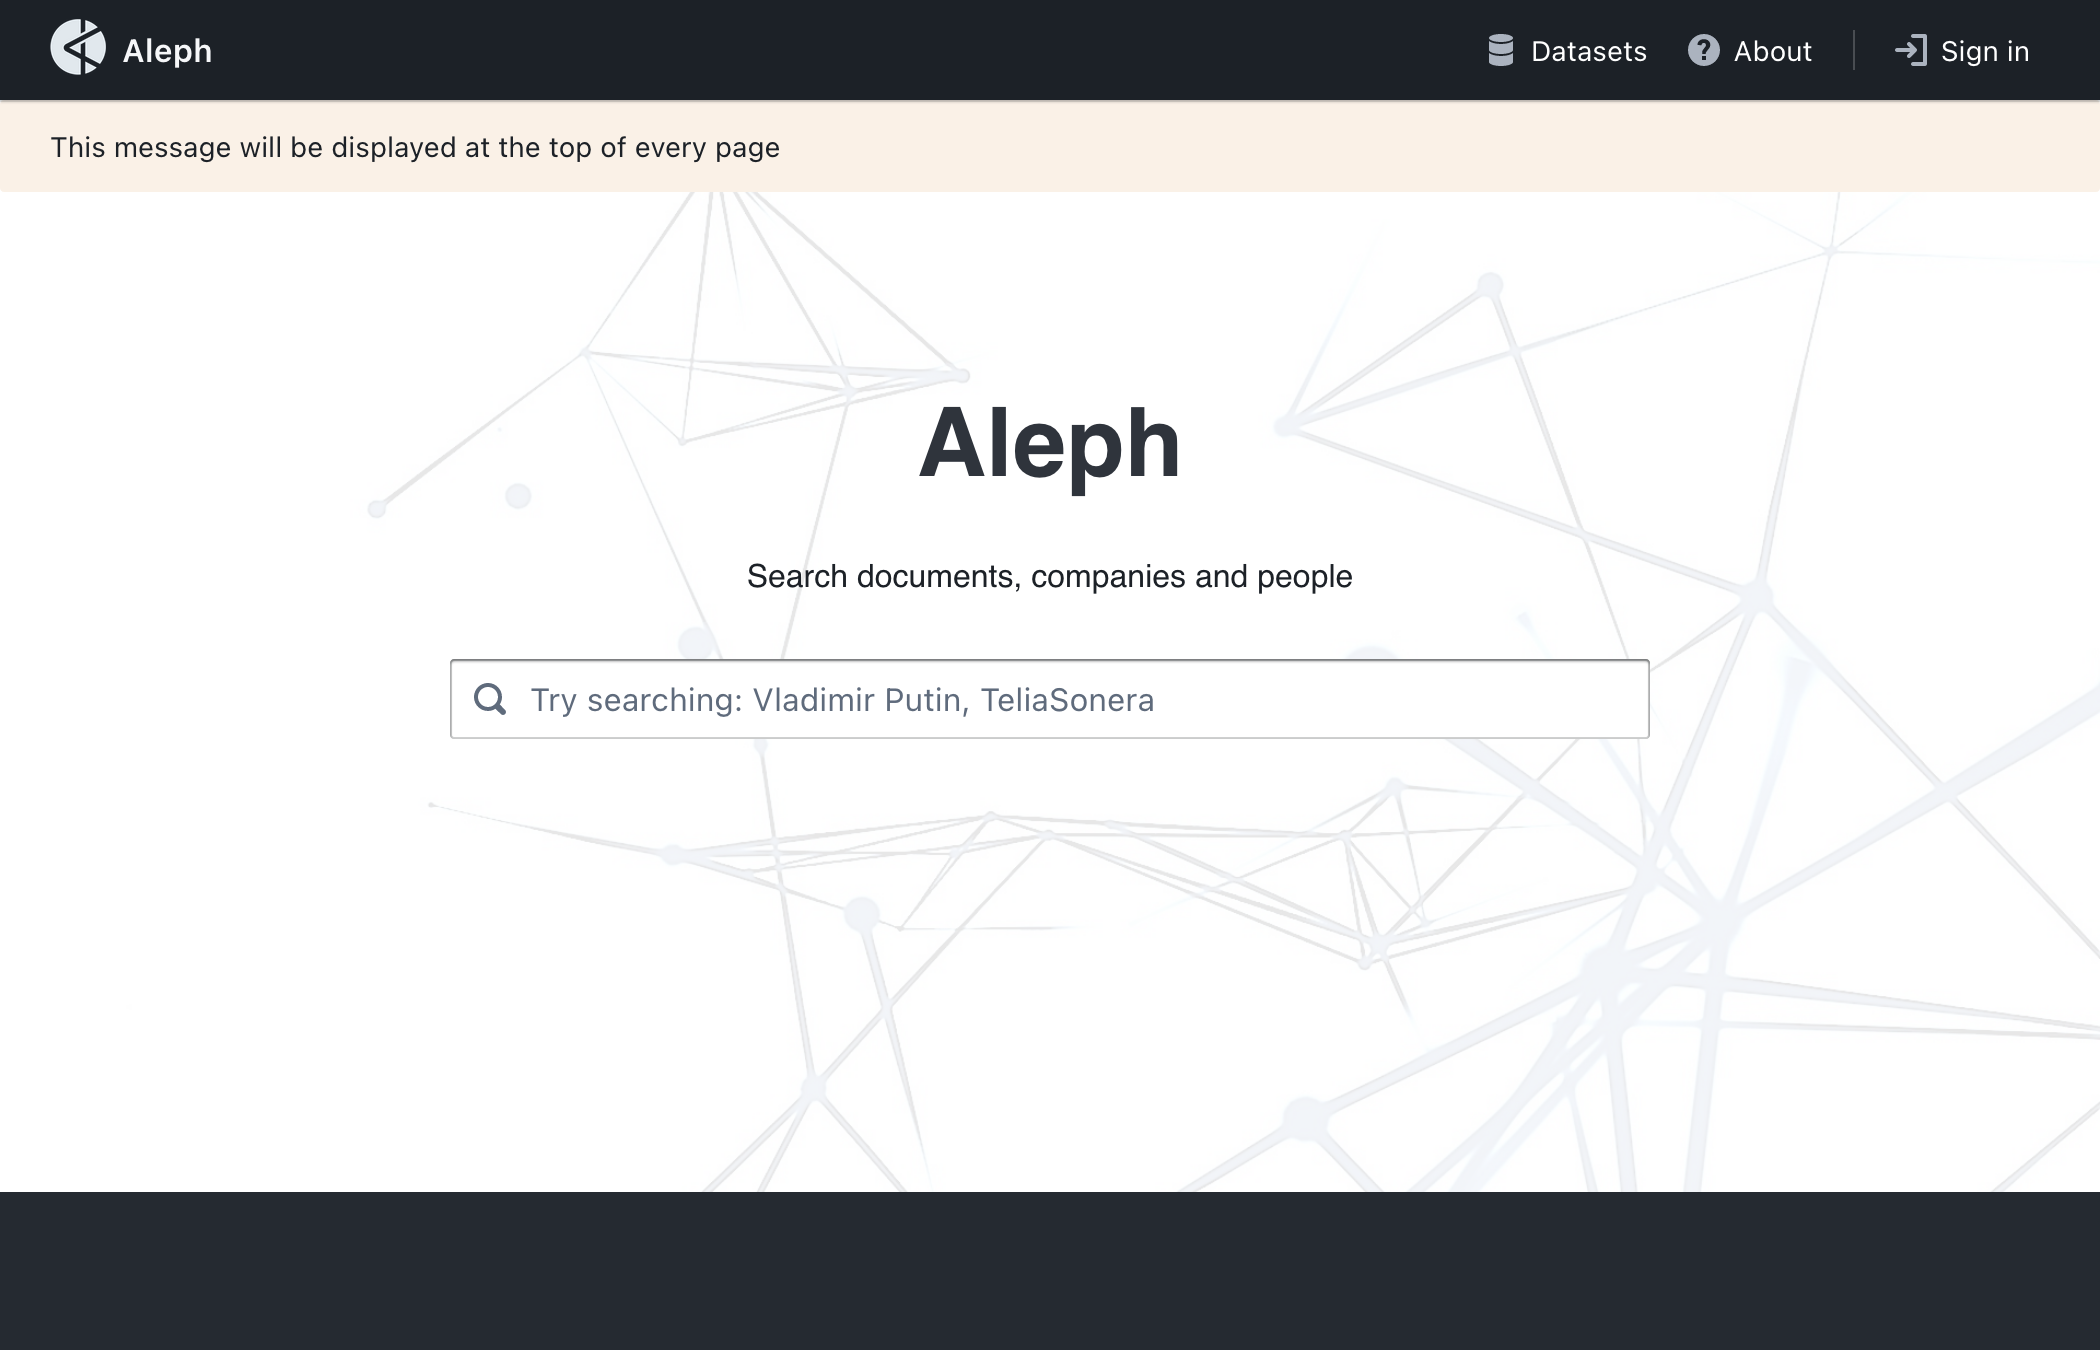Screen dimensions: 2100x1350
Task: Click the Vladimir Putin placeholder text
Action: (856, 700)
